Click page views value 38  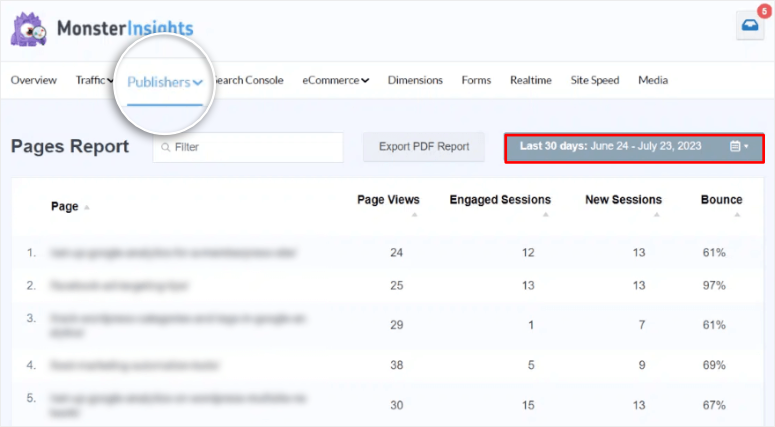396,365
